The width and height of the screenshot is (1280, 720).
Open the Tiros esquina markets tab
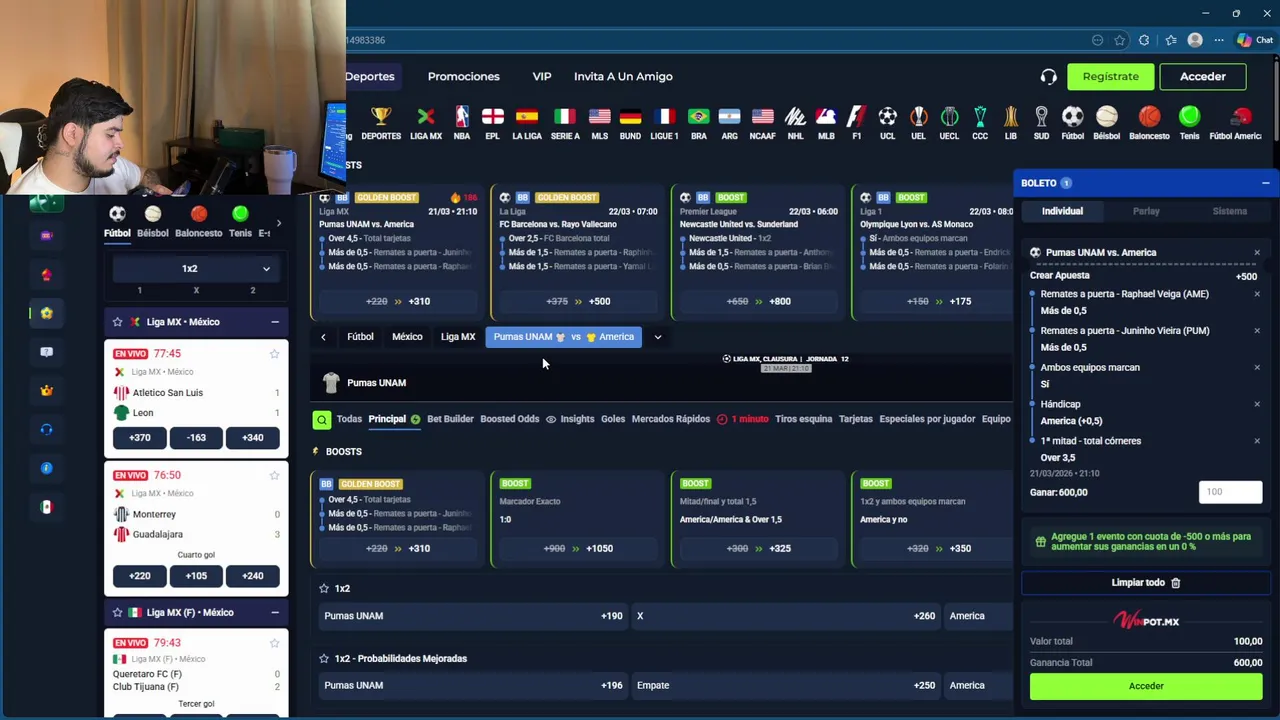(803, 419)
